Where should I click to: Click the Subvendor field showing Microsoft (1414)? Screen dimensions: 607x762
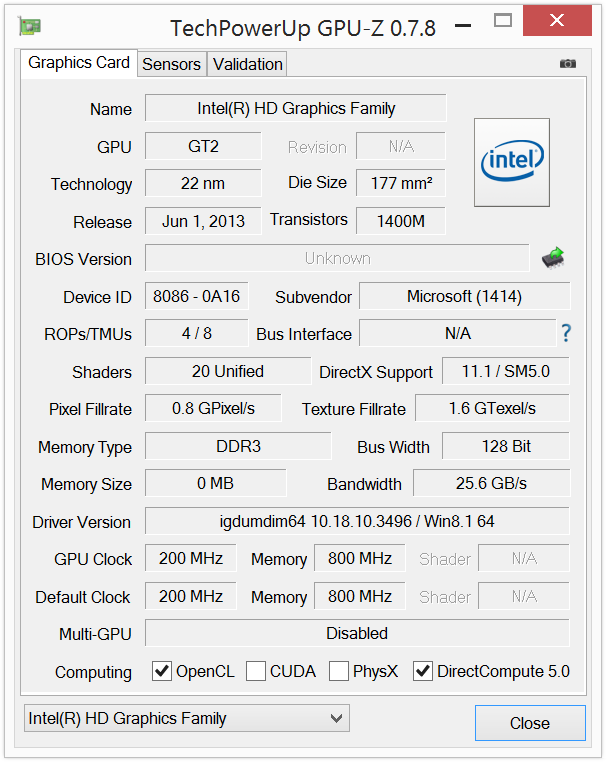(464, 296)
